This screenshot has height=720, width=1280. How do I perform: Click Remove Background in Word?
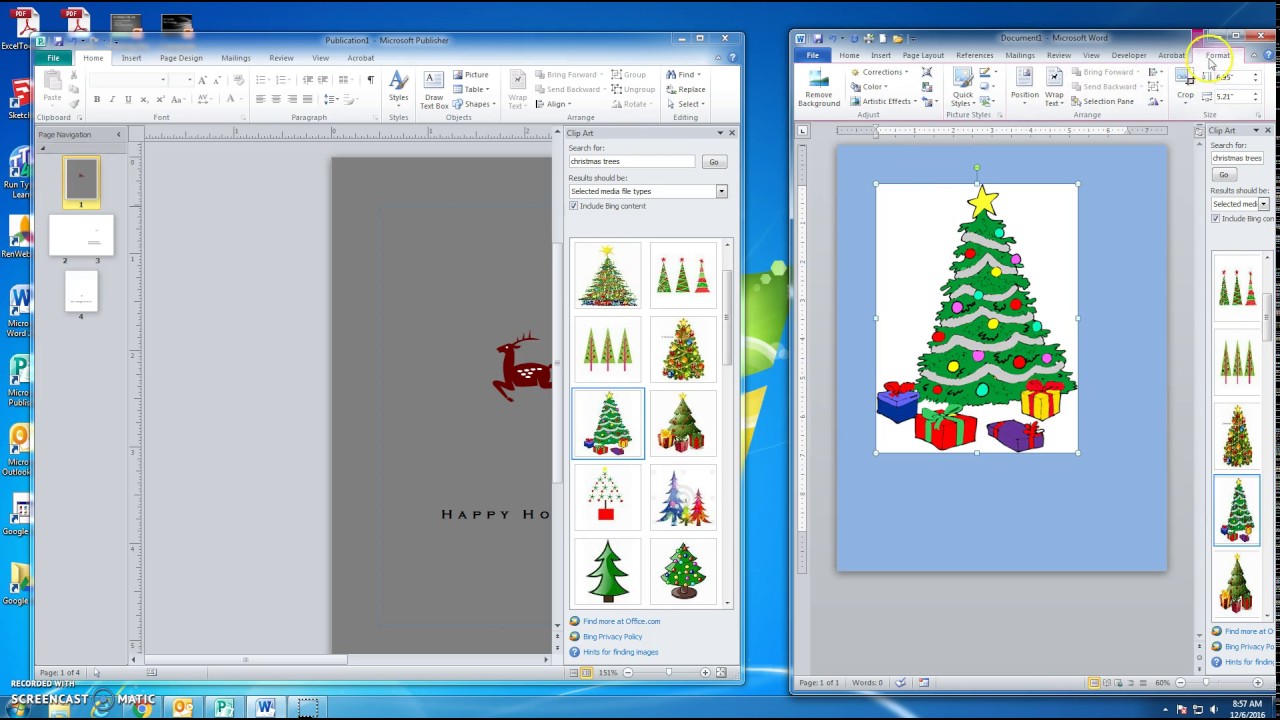tap(819, 88)
